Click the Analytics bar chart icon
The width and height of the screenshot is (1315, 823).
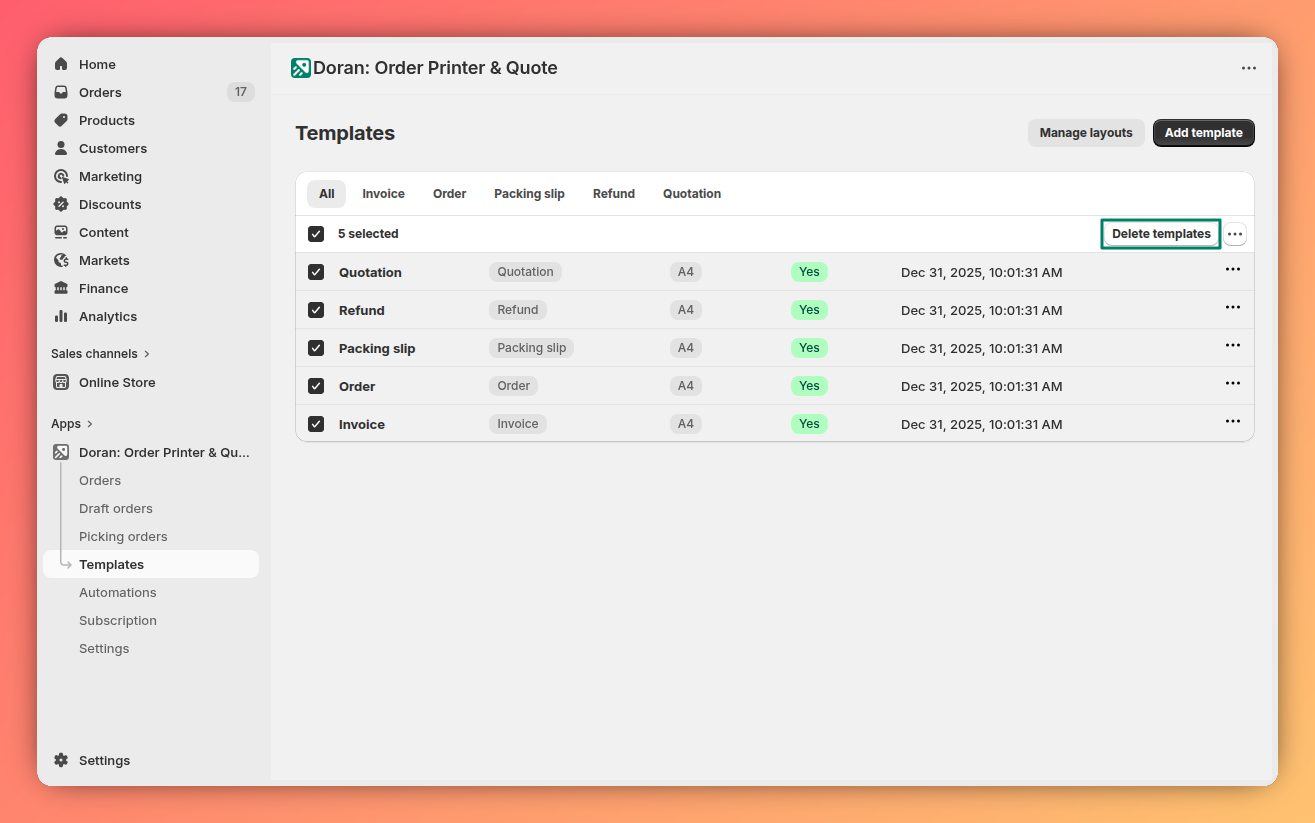coord(61,316)
